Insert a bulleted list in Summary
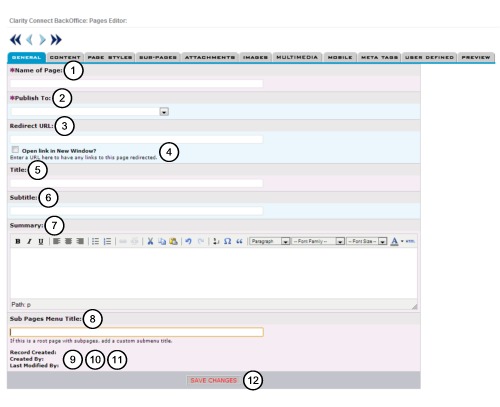The height and width of the screenshot is (407, 500). pyautogui.click(x=95, y=241)
